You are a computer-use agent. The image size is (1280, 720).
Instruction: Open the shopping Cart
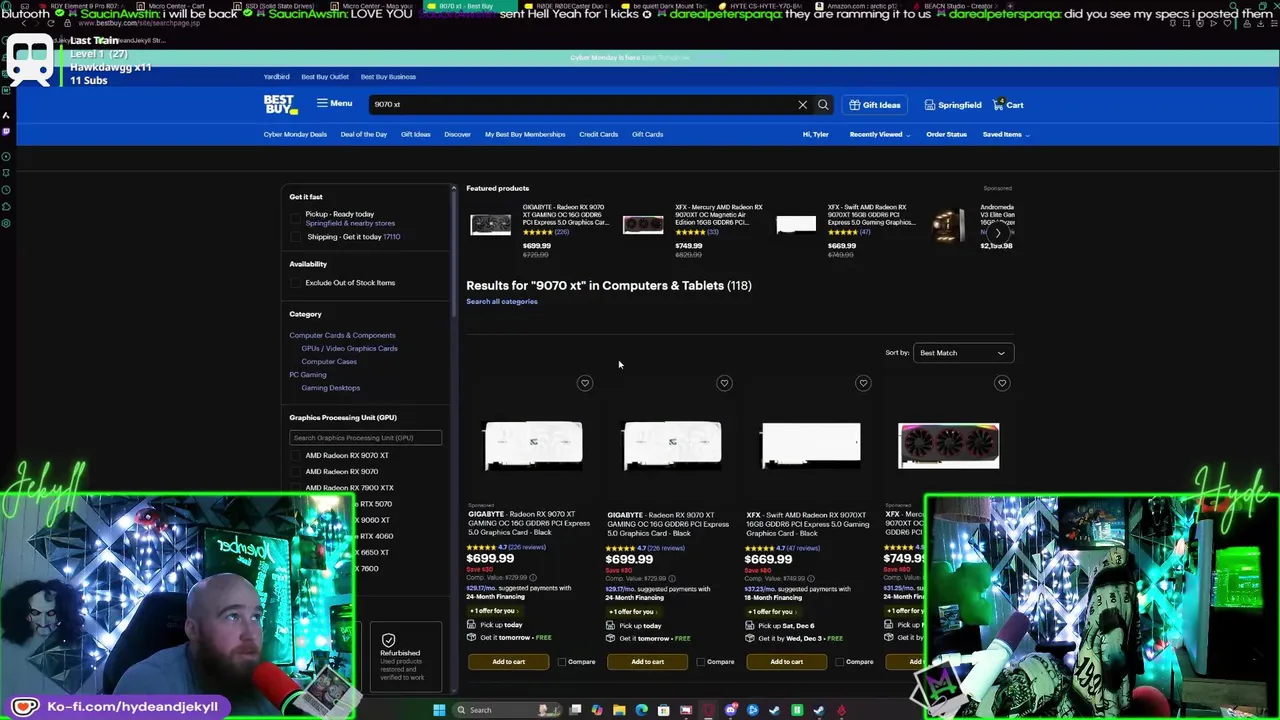1009,104
